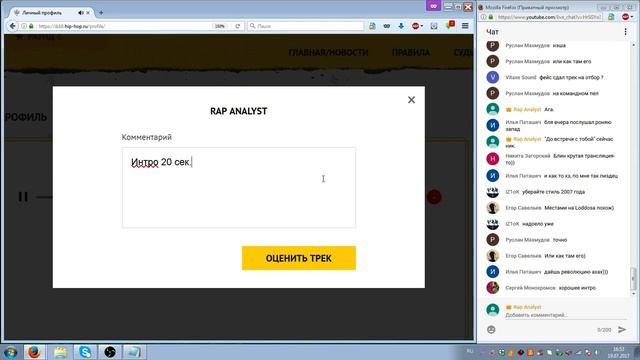Mute the tab using the speaker icon
Image resolution: width=640 pixels, height=360 pixels.
[x=80, y=13]
